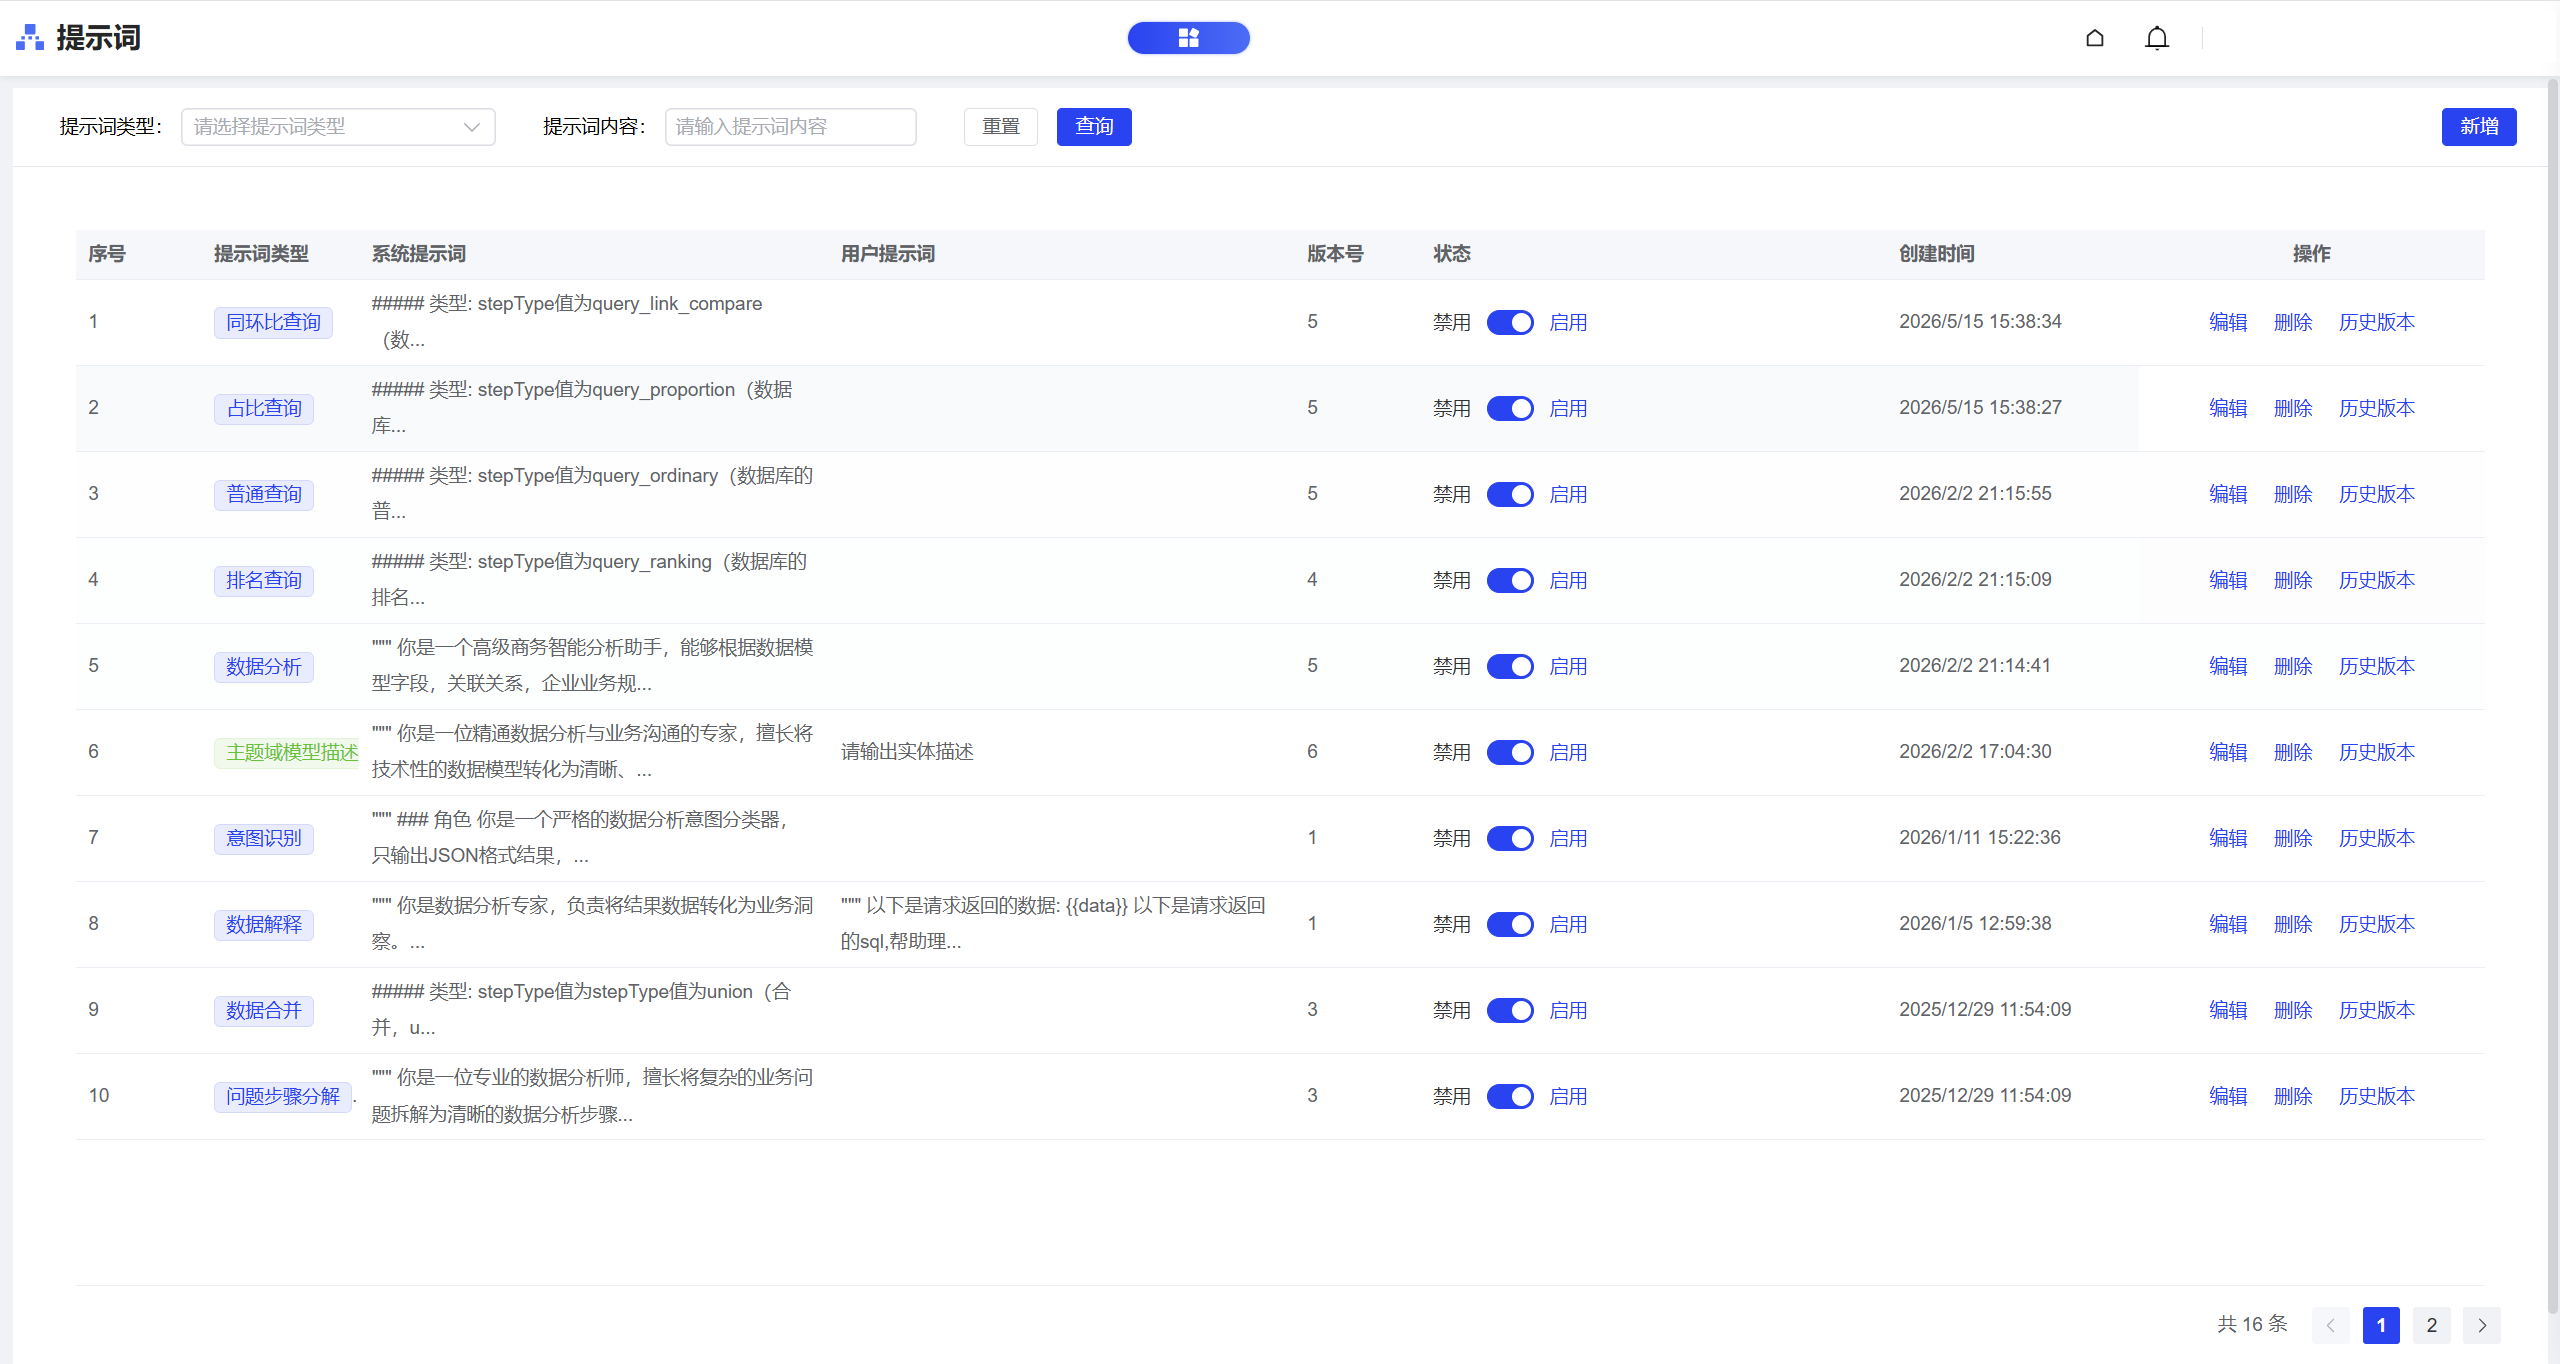Toggle status switch for 问题步骤分解 row

1510,1097
